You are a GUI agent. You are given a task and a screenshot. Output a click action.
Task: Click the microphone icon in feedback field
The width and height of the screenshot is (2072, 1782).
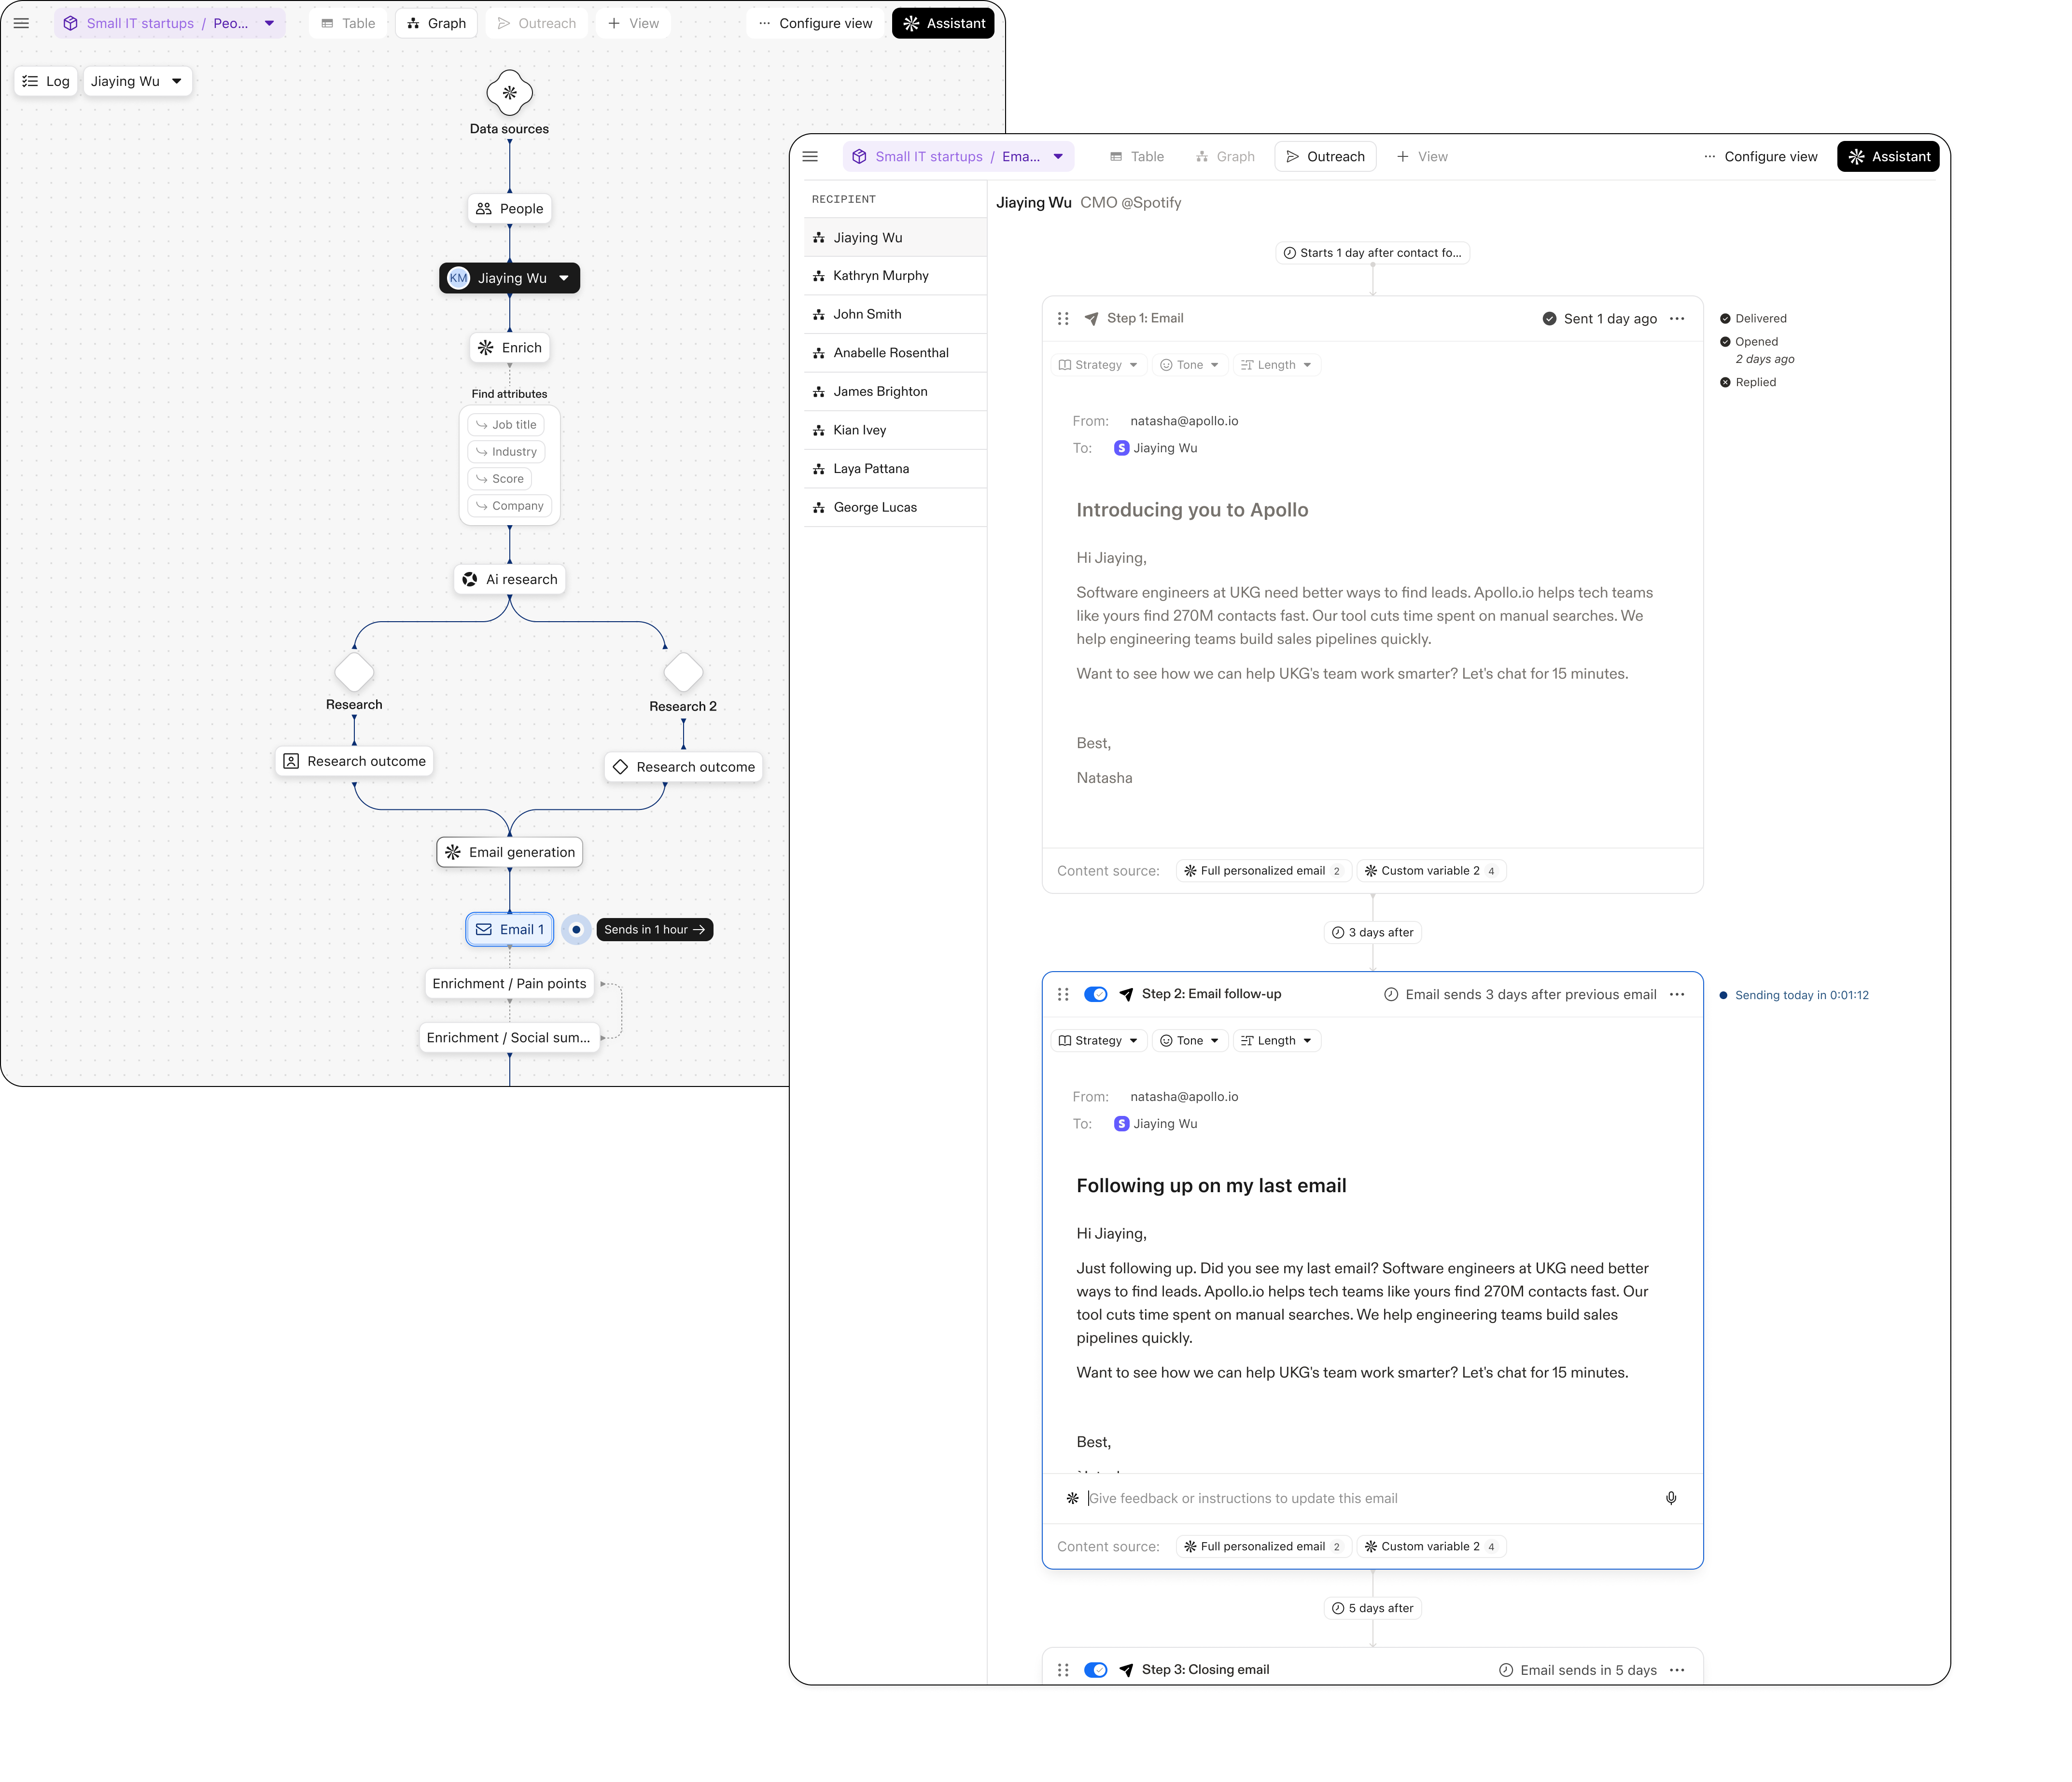(1670, 1498)
